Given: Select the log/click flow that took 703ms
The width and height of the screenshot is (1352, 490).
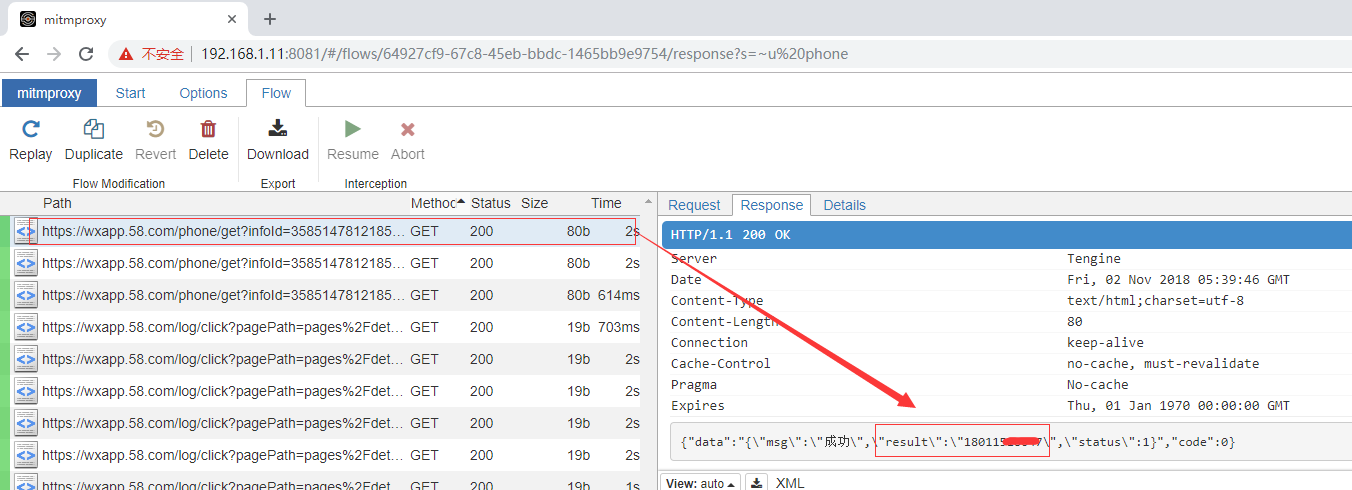Looking at the screenshot, I should [320, 327].
